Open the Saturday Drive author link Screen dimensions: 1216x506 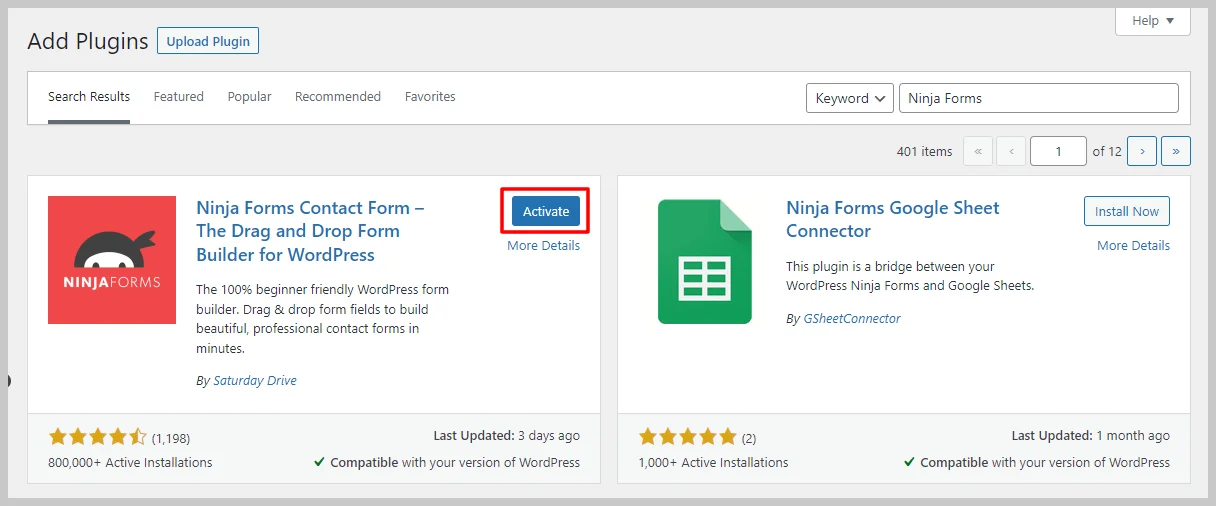pyautogui.click(x=254, y=380)
